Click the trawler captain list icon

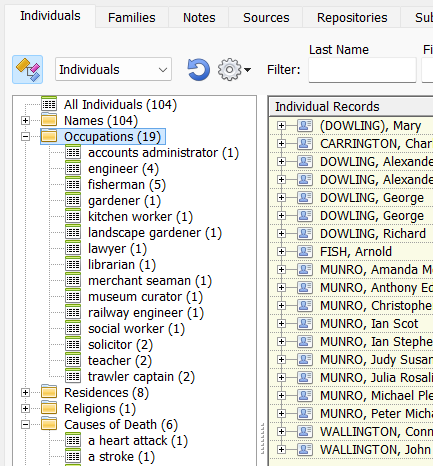click(x=73, y=376)
